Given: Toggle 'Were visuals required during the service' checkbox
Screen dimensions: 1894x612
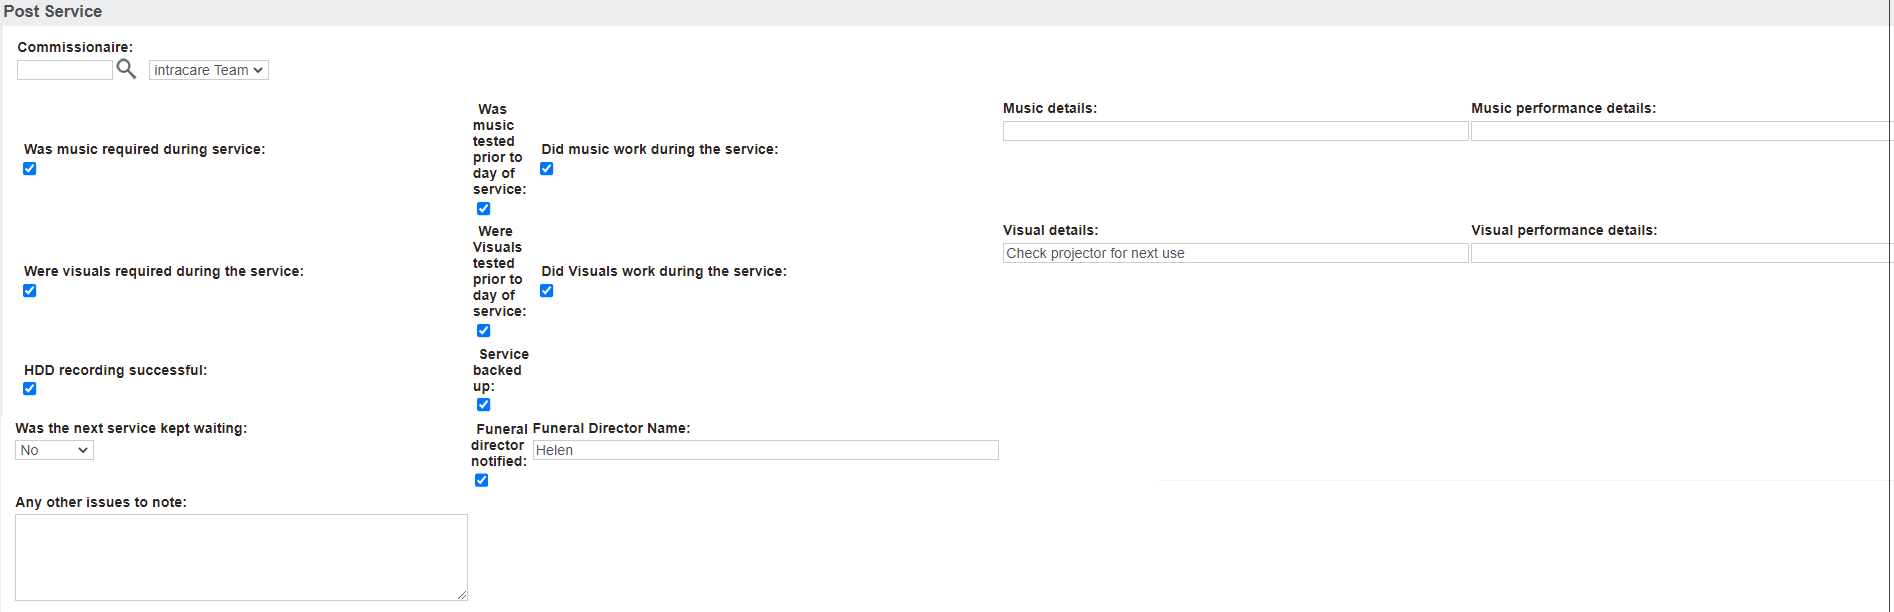Looking at the screenshot, I should point(30,291).
